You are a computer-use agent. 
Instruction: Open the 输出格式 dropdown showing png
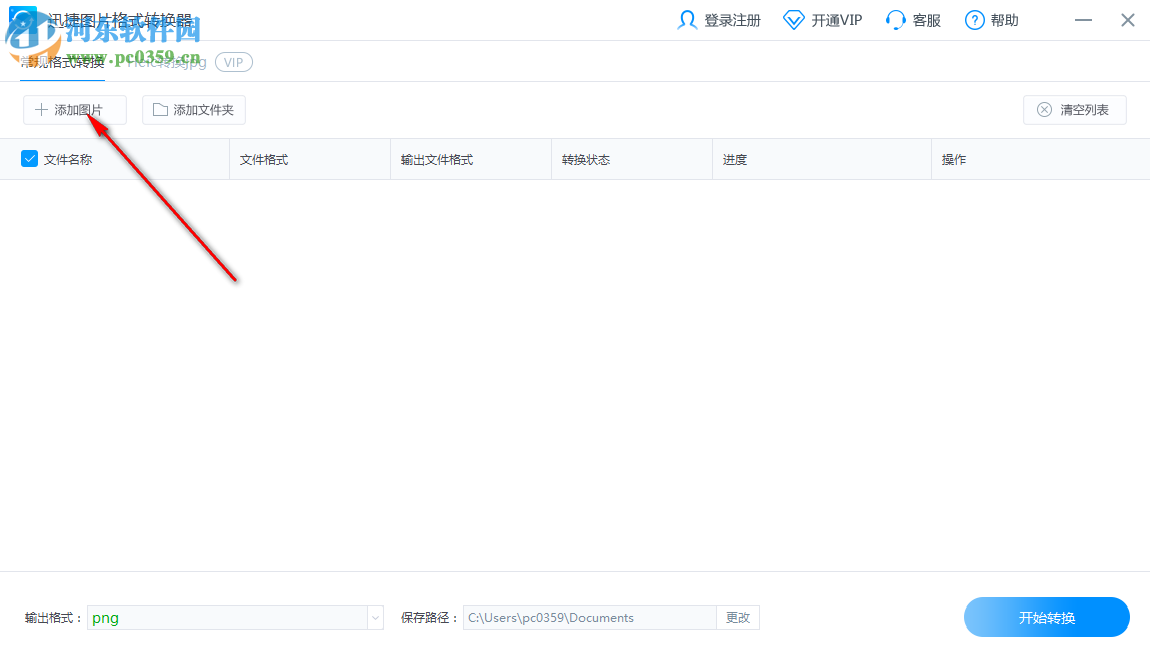pos(235,617)
